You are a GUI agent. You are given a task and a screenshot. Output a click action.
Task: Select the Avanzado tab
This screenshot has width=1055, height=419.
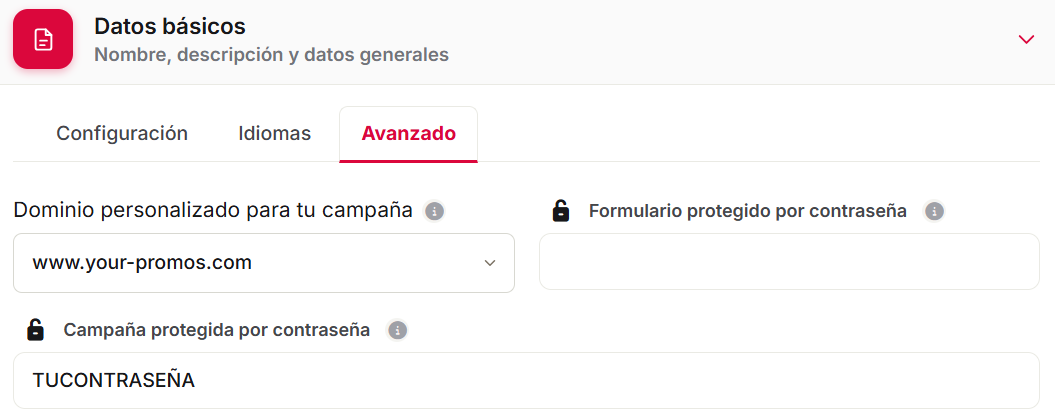point(408,134)
